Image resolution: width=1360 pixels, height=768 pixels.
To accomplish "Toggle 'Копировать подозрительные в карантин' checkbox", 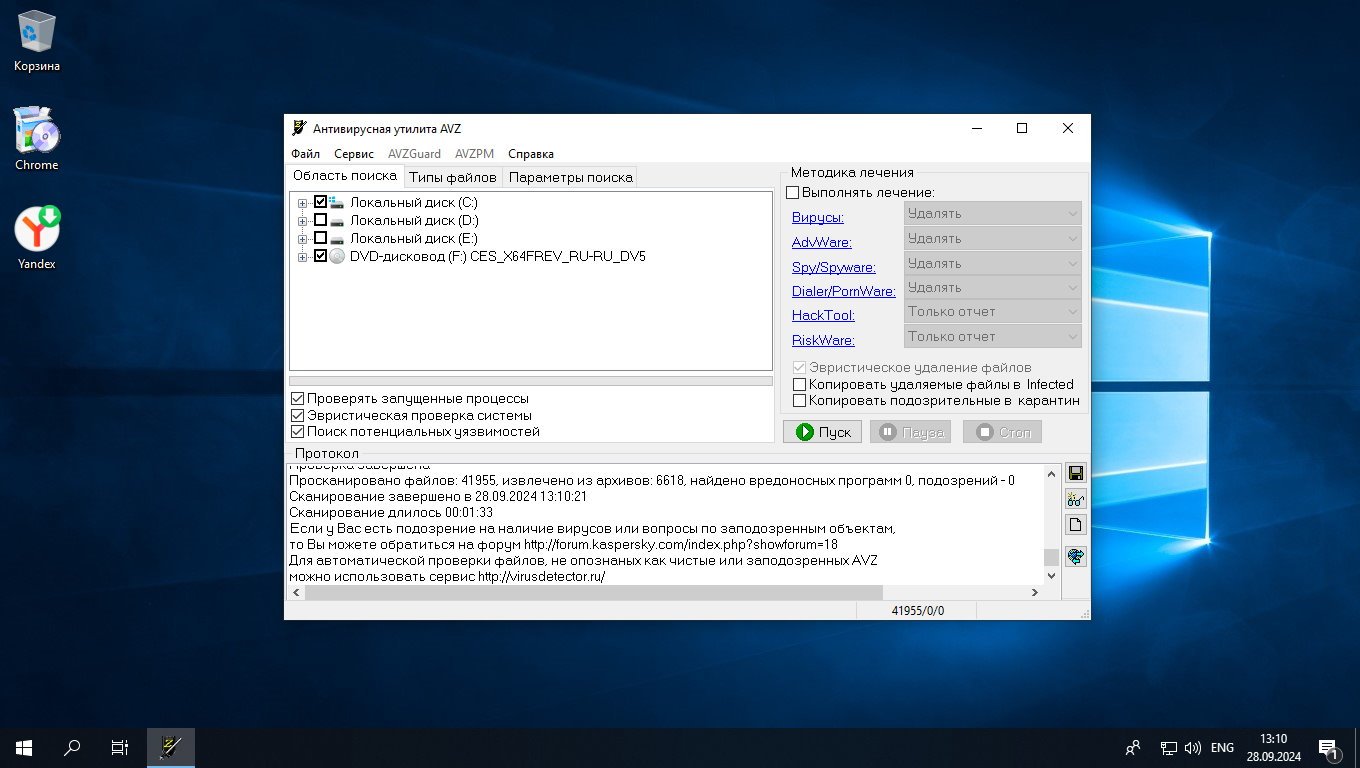I will [x=799, y=401].
